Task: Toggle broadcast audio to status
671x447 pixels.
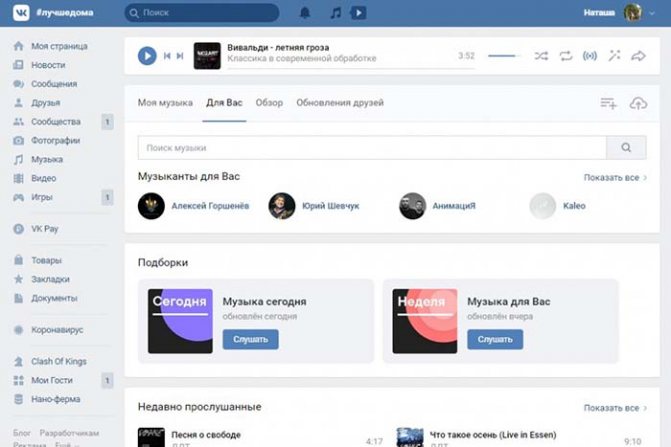Action: coord(590,56)
